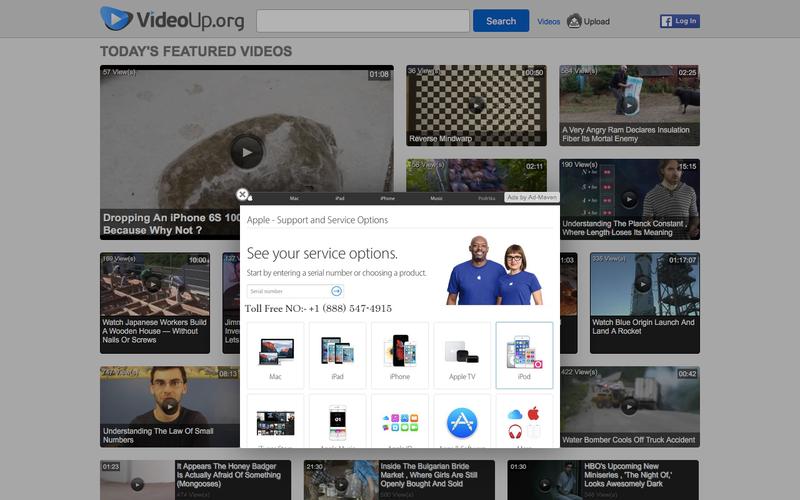This screenshot has width=800, height=500.
Task: Play the Very Angry Ram video
Action: click(630, 105)
